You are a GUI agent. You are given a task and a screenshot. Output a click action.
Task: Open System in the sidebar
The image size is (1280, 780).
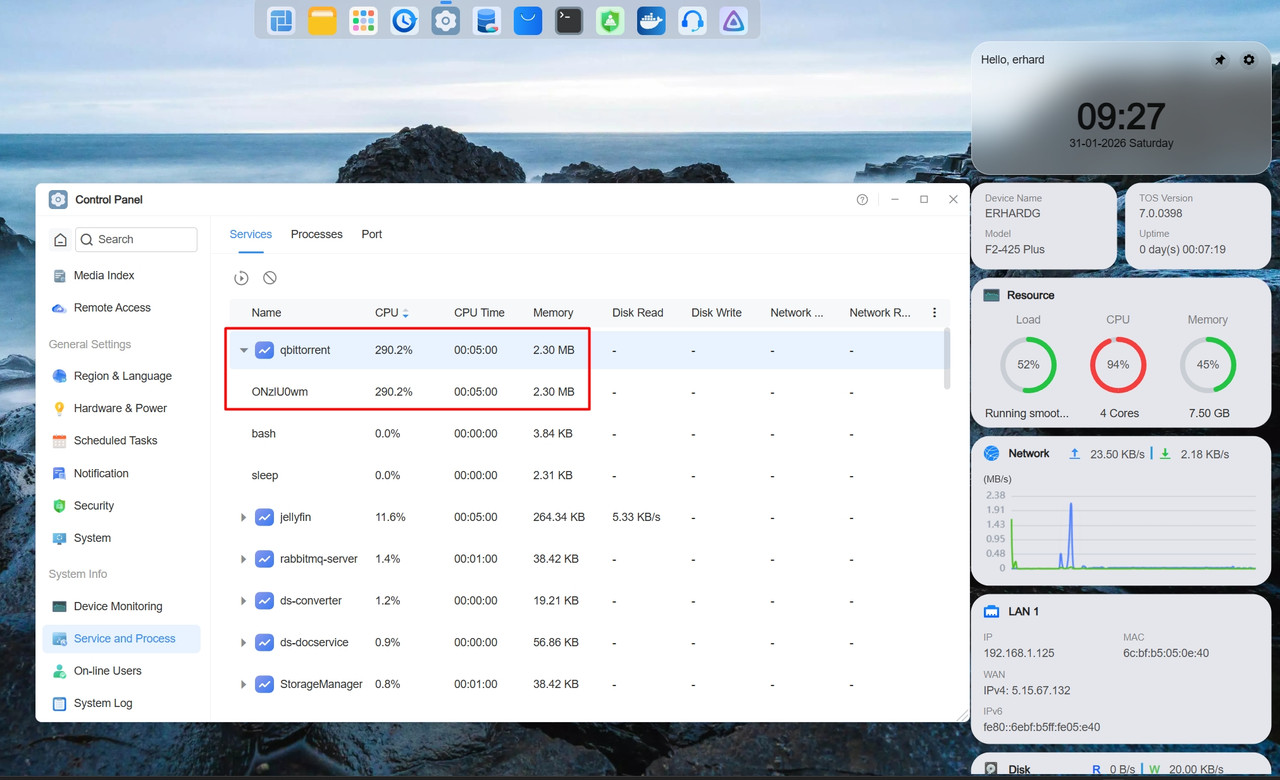(x=121, y=538)
